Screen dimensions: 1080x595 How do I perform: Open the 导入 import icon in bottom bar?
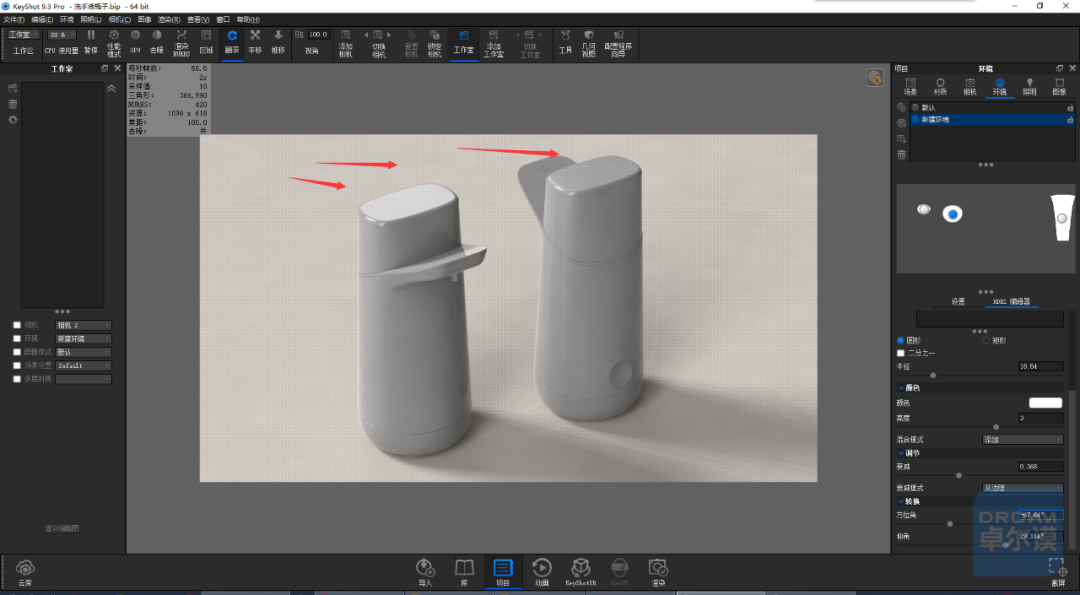[426, 572]
